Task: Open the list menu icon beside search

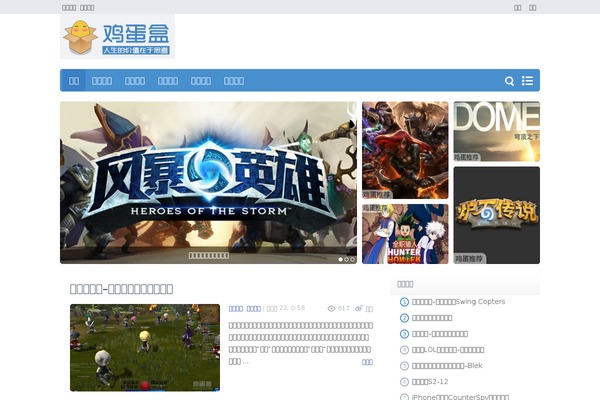Action: 527,81
